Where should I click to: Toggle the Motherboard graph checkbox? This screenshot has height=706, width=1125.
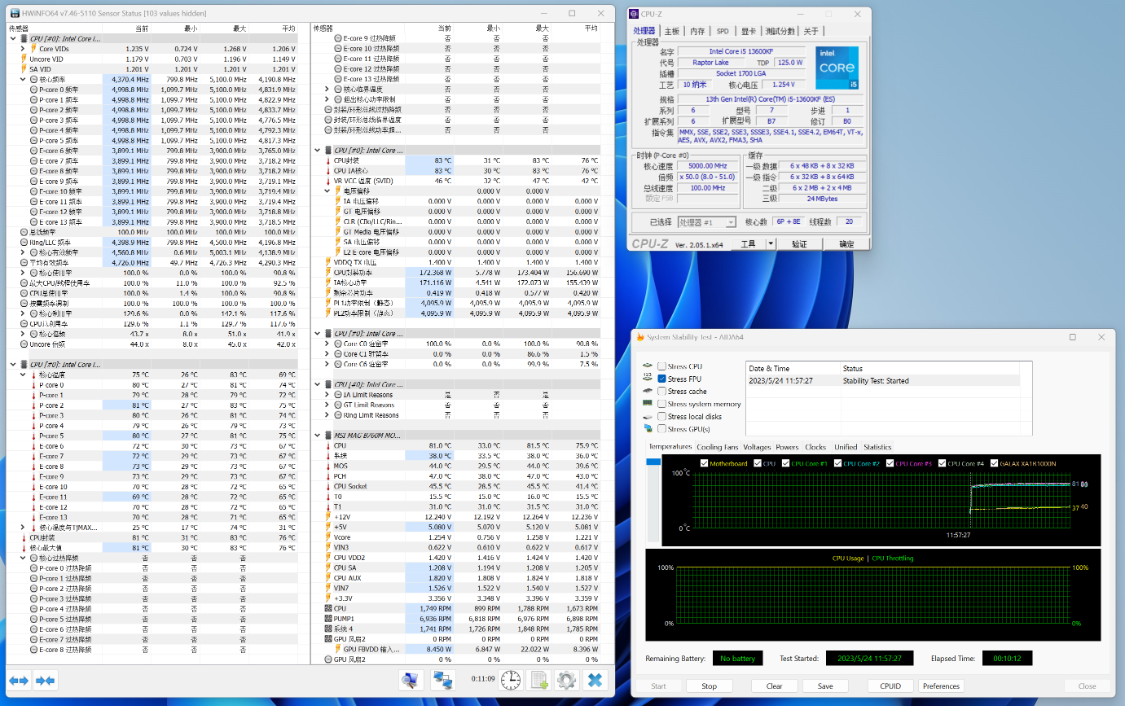coord(704,463)
